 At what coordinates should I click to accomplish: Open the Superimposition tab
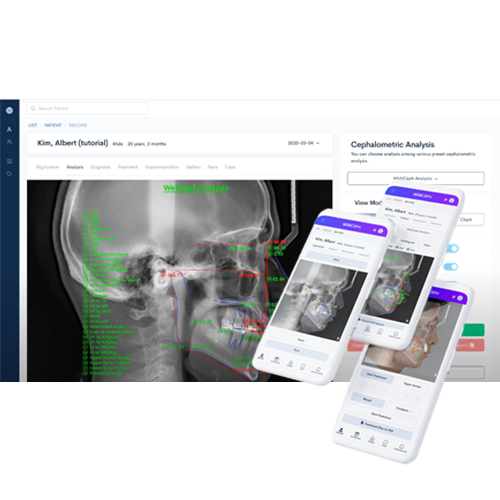(x=162, y=167)
